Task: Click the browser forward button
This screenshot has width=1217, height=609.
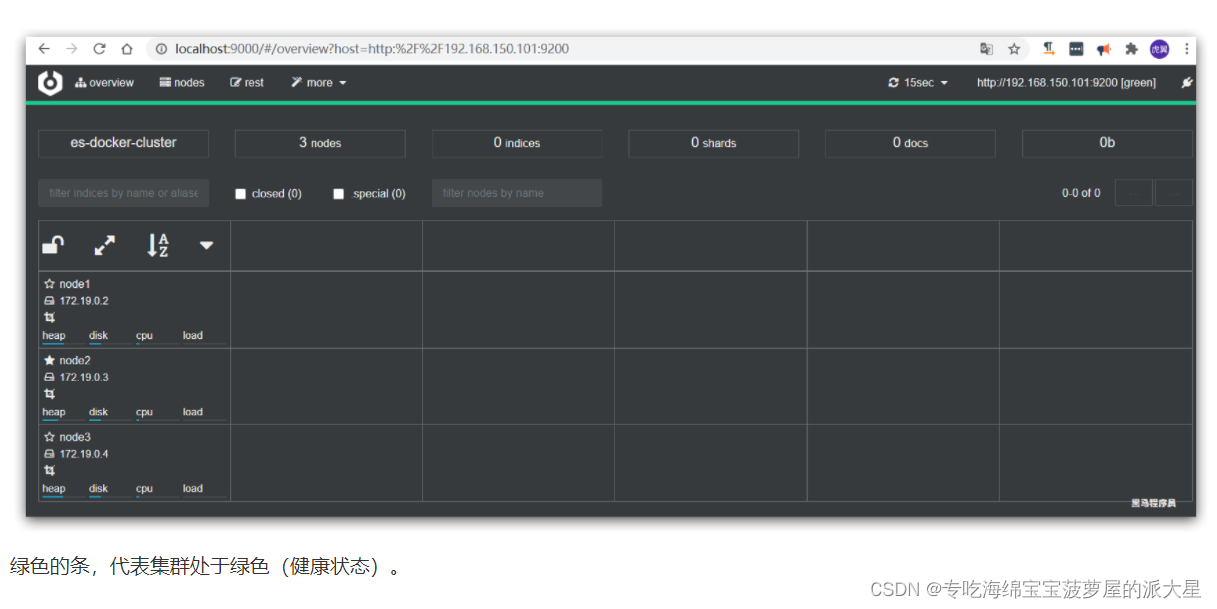Action: point(72,48)
